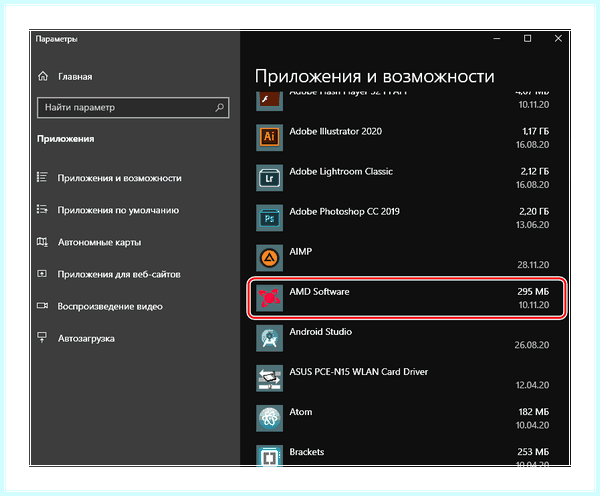Click the magnifier icon in the search box
This screenshot has width=600, height=496.
[x=219, y=108]
